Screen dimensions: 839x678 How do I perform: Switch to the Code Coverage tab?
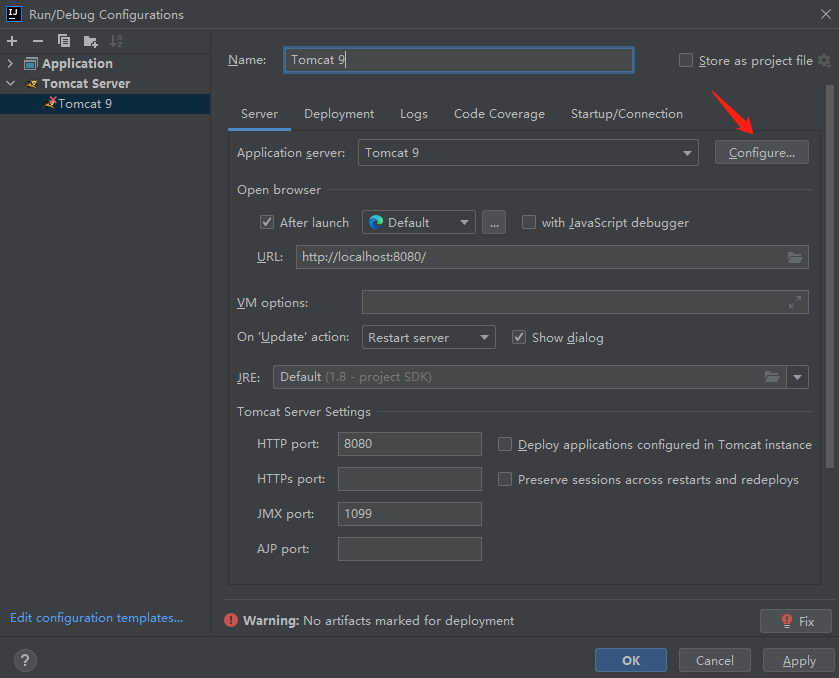coord(499,114)
